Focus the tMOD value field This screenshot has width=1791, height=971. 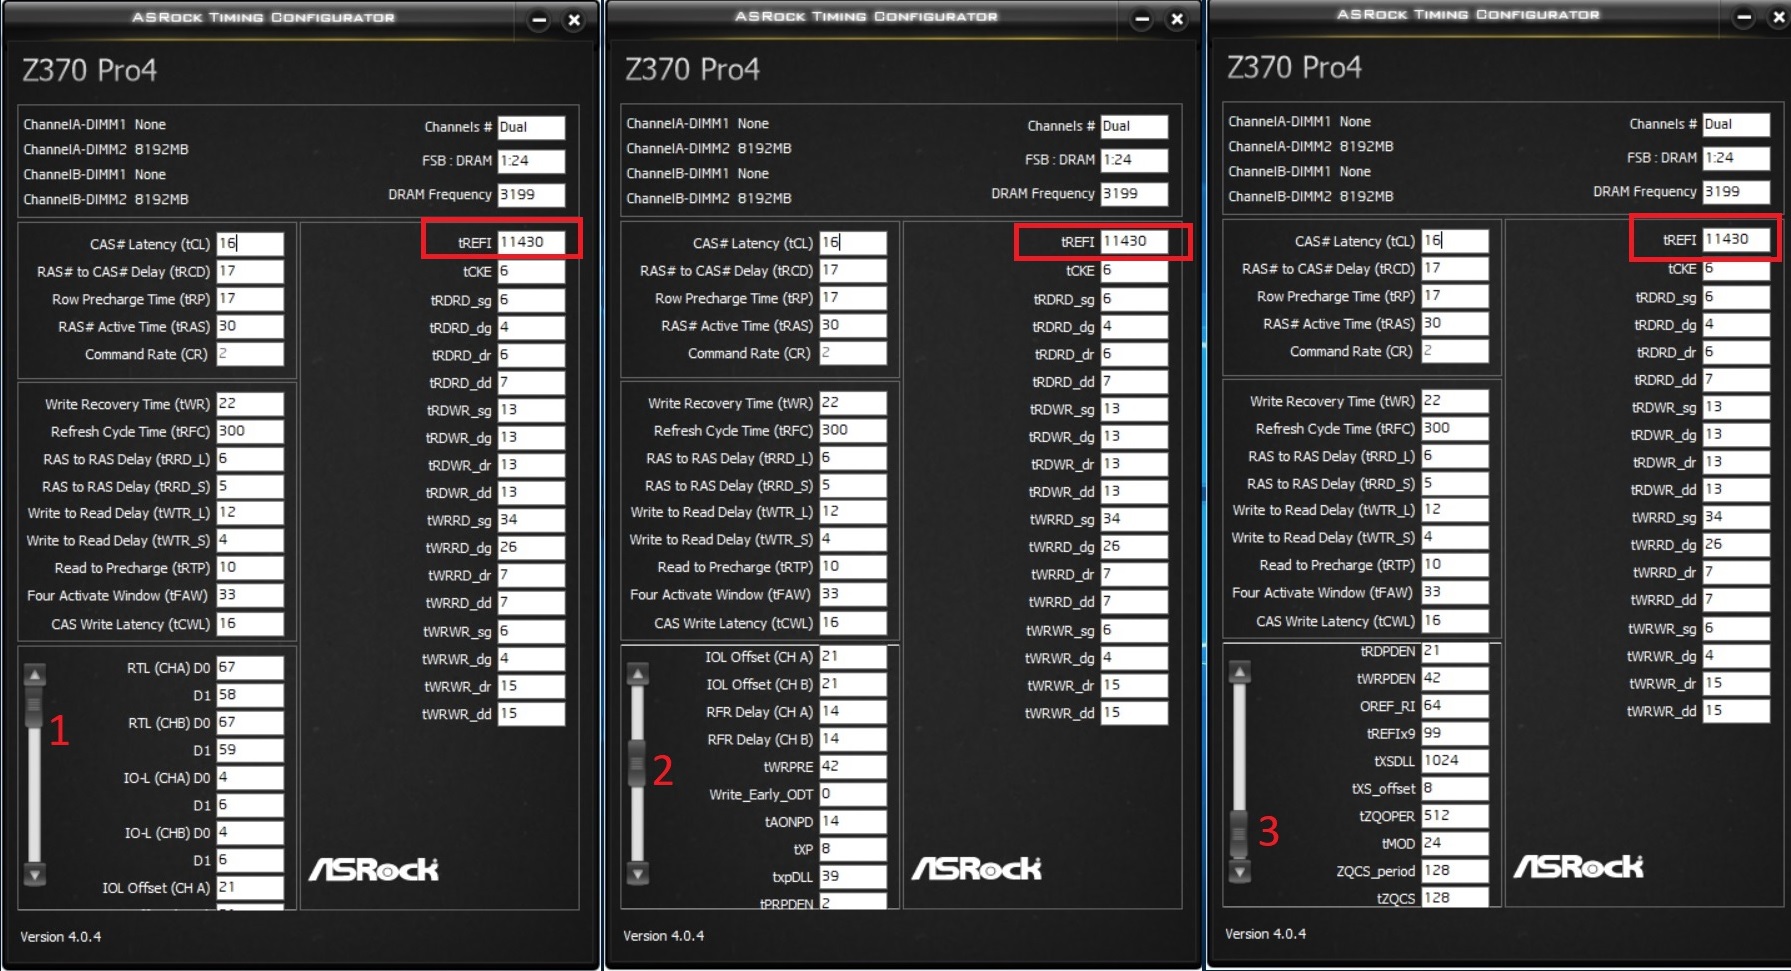pyautogui.click(x=1455, y=843)
